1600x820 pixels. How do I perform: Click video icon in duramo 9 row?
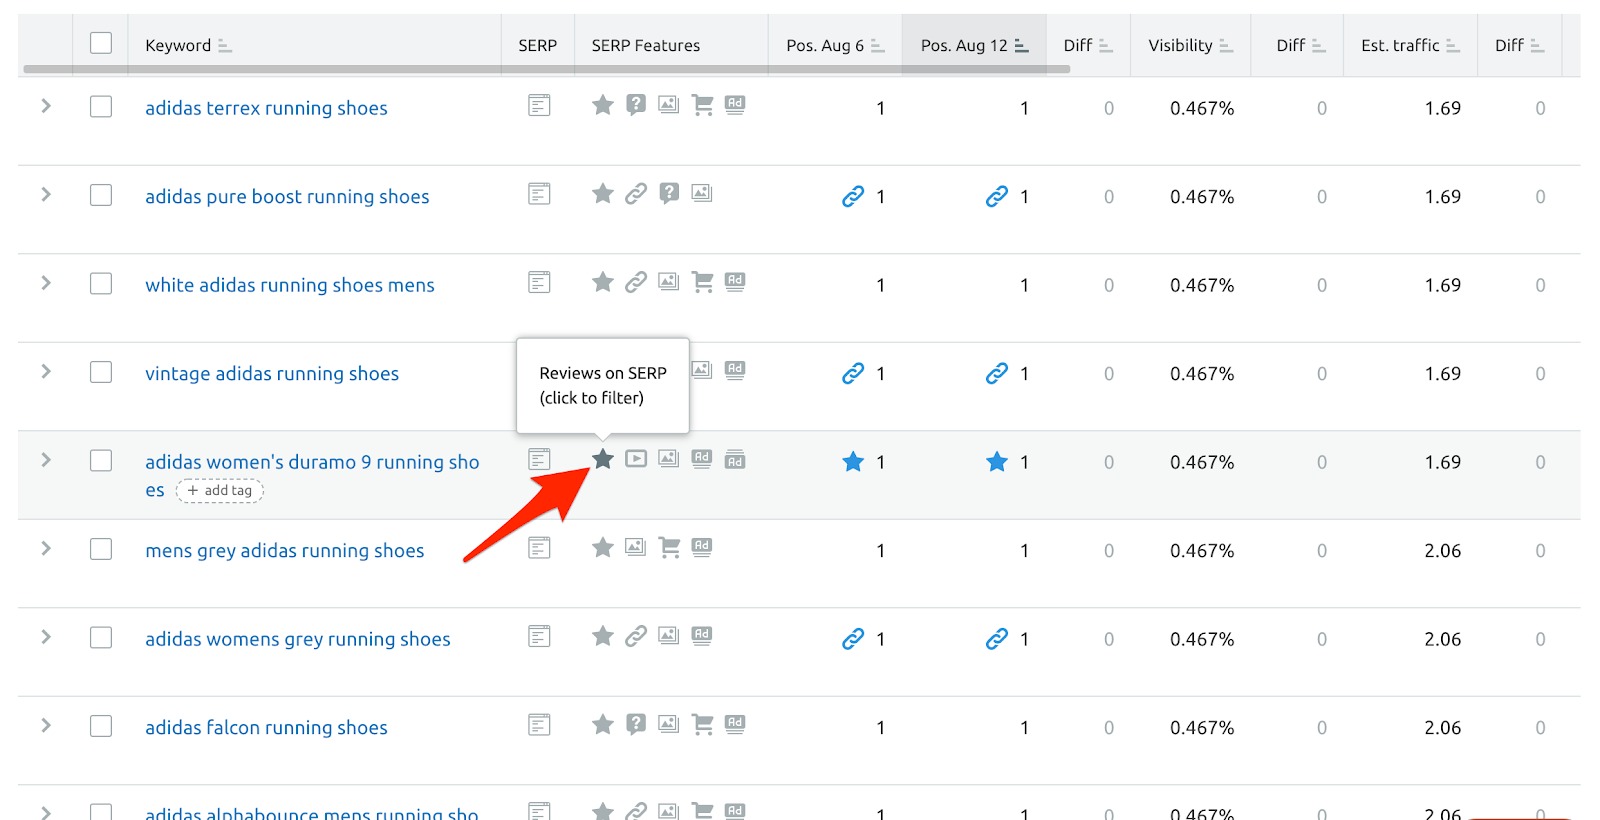[x=636, y=459]
